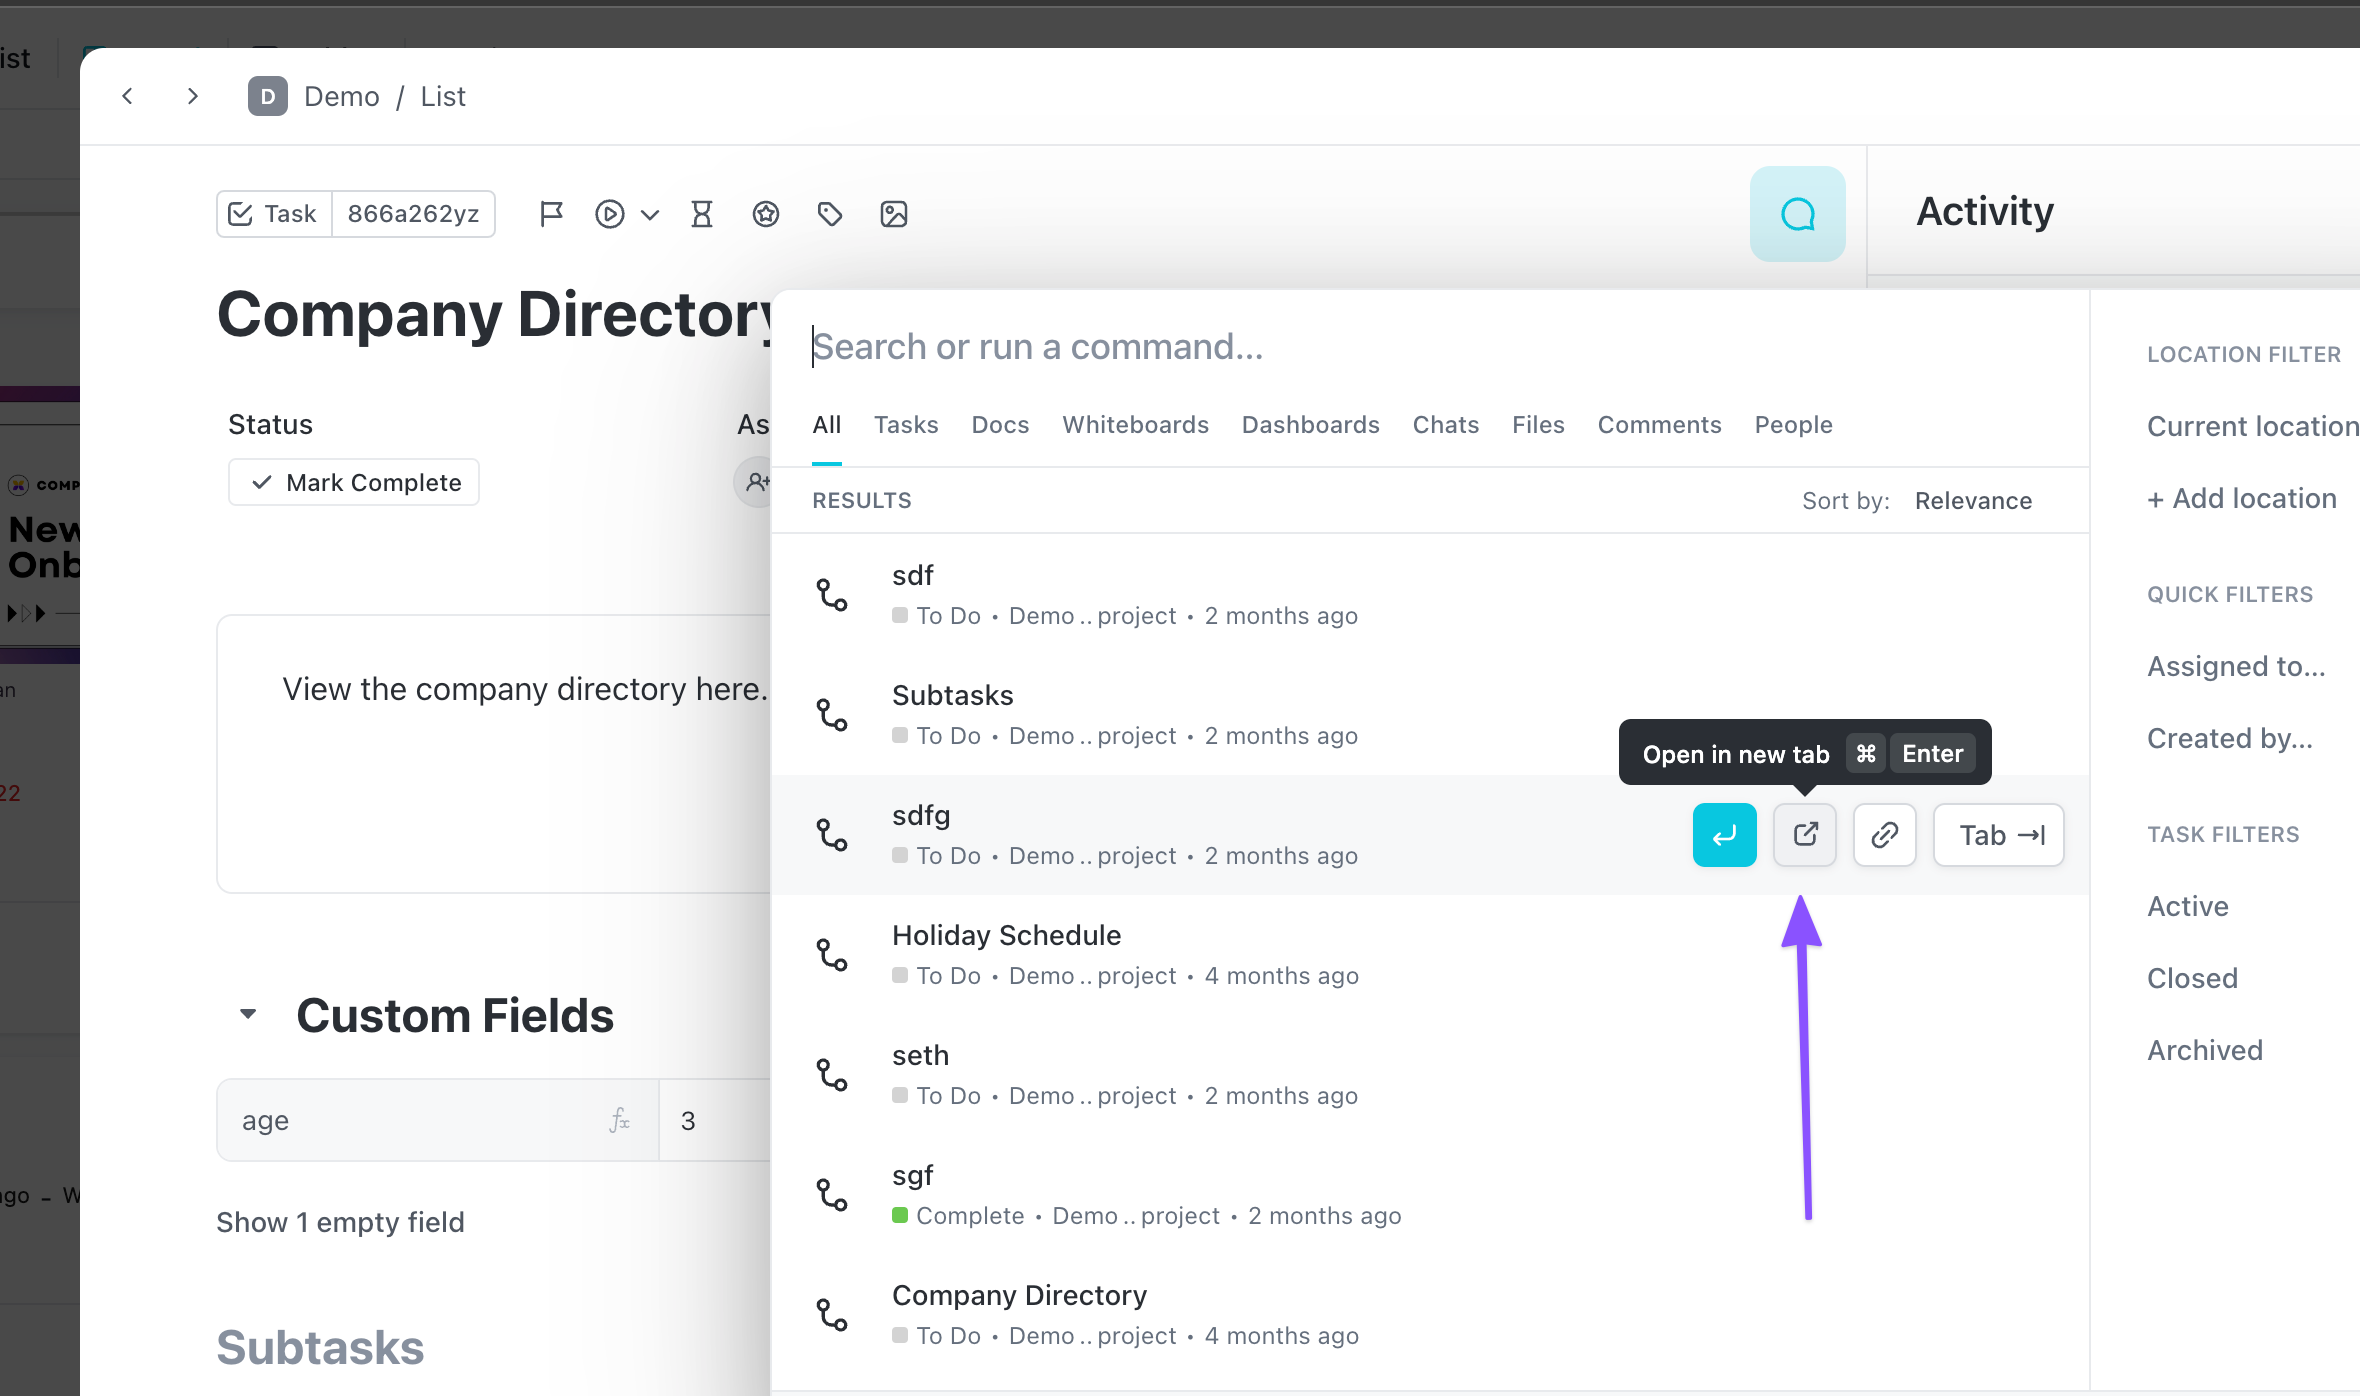
Task: Open the Activity chat bubble icon
Action: tap(1797, 214)
